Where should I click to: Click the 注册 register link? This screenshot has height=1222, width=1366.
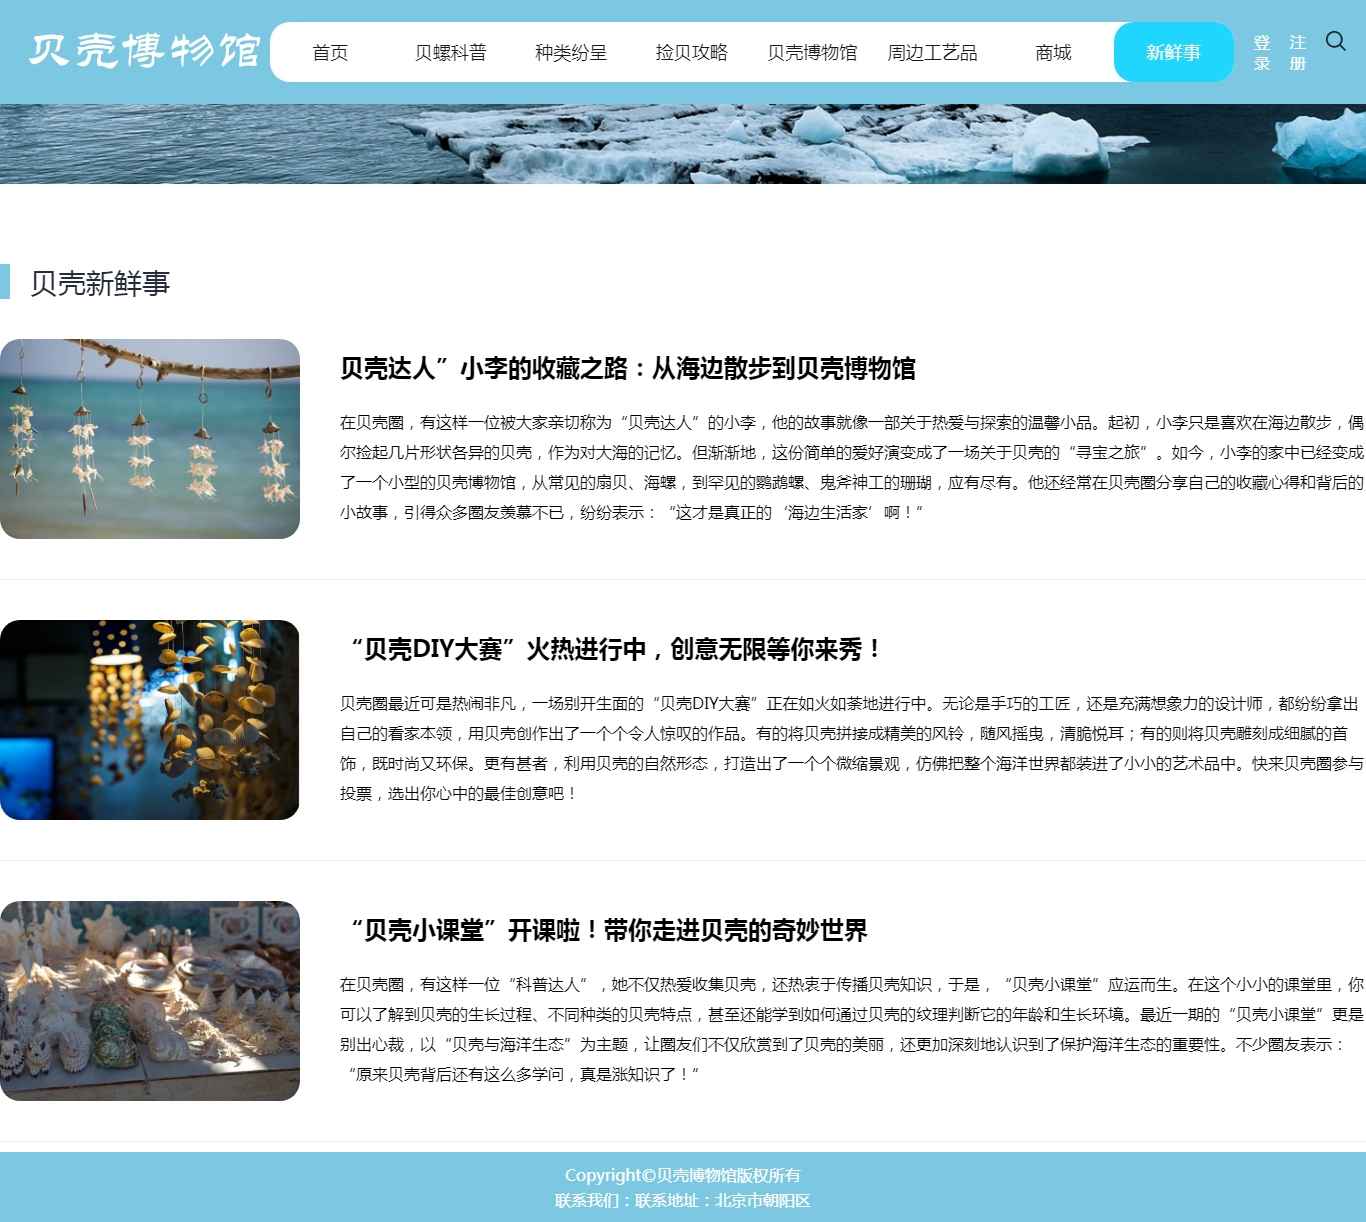1297,53
